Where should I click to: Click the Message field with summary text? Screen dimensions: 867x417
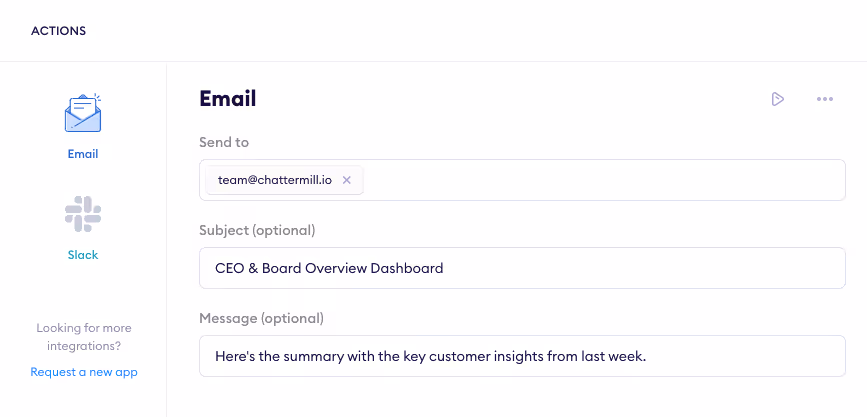tap(522, 356)
